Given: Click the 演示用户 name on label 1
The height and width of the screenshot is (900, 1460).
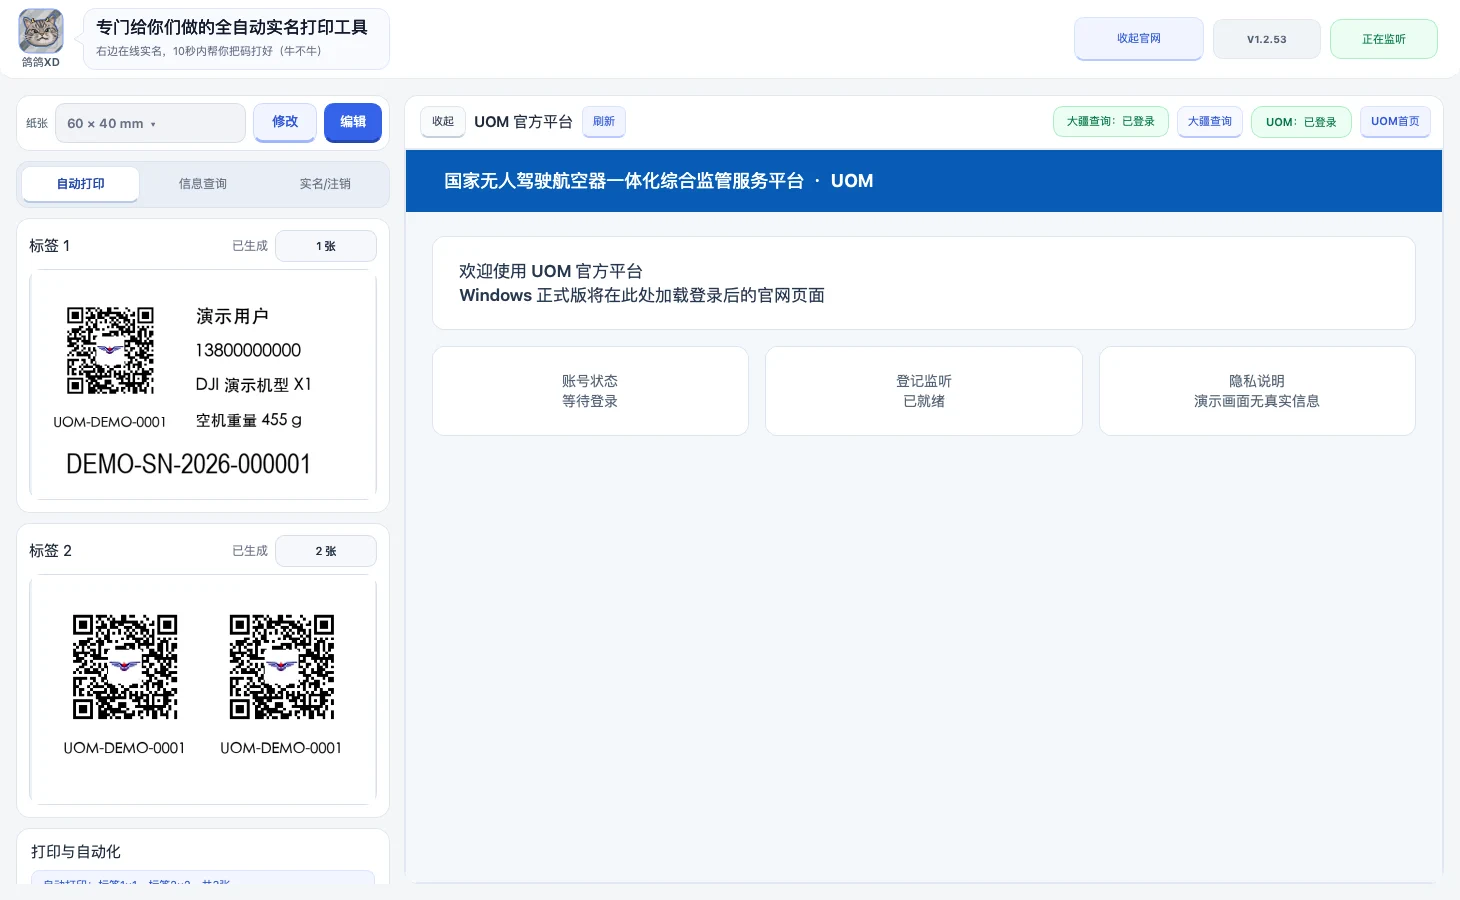Looking at the screenshot, I should (232, 316).
